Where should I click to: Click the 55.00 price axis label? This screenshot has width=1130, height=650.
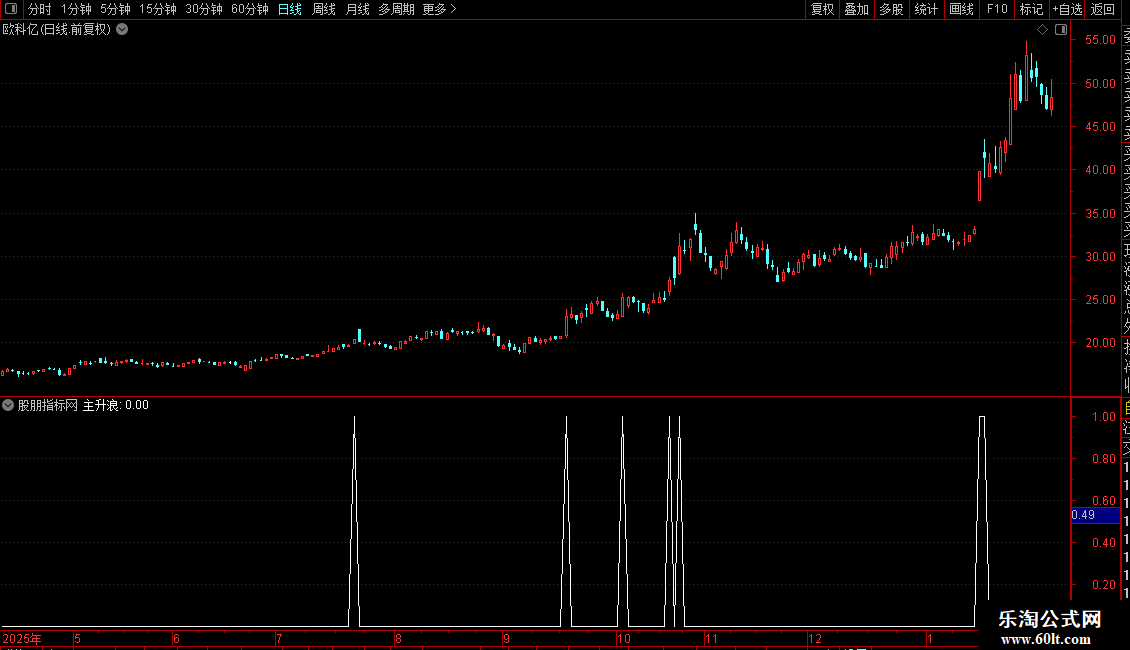tap(1100, 40)
